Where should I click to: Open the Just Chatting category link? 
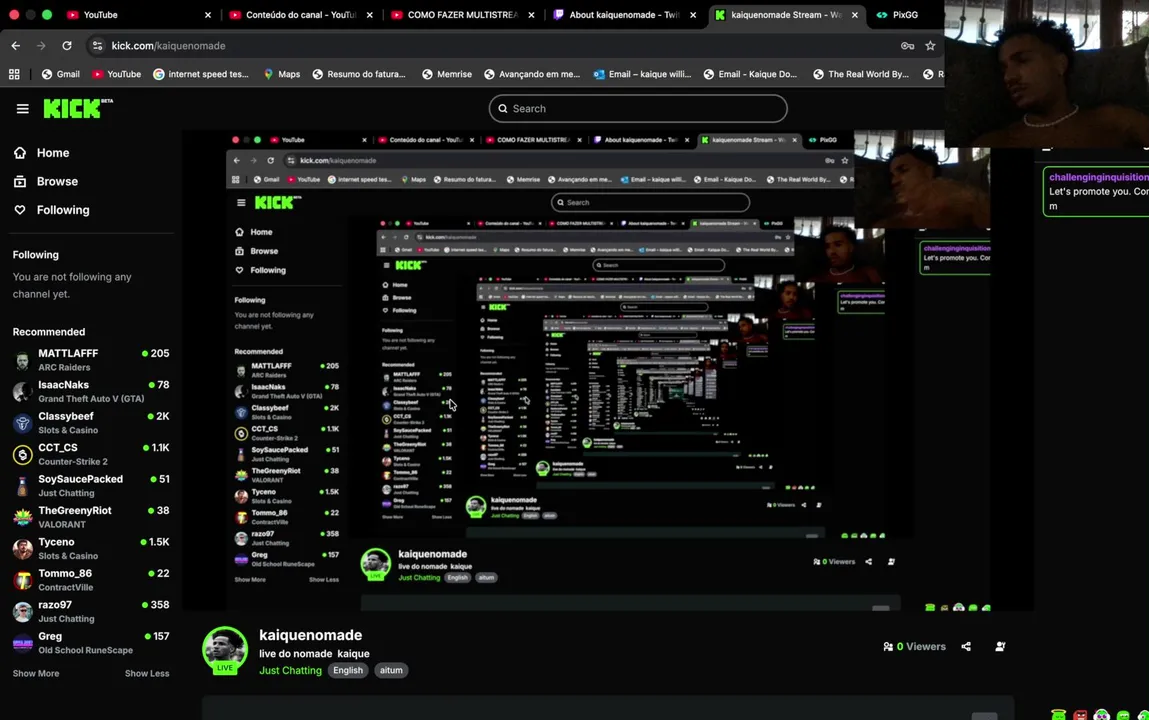pyautogui.click(x=290, y=670)
